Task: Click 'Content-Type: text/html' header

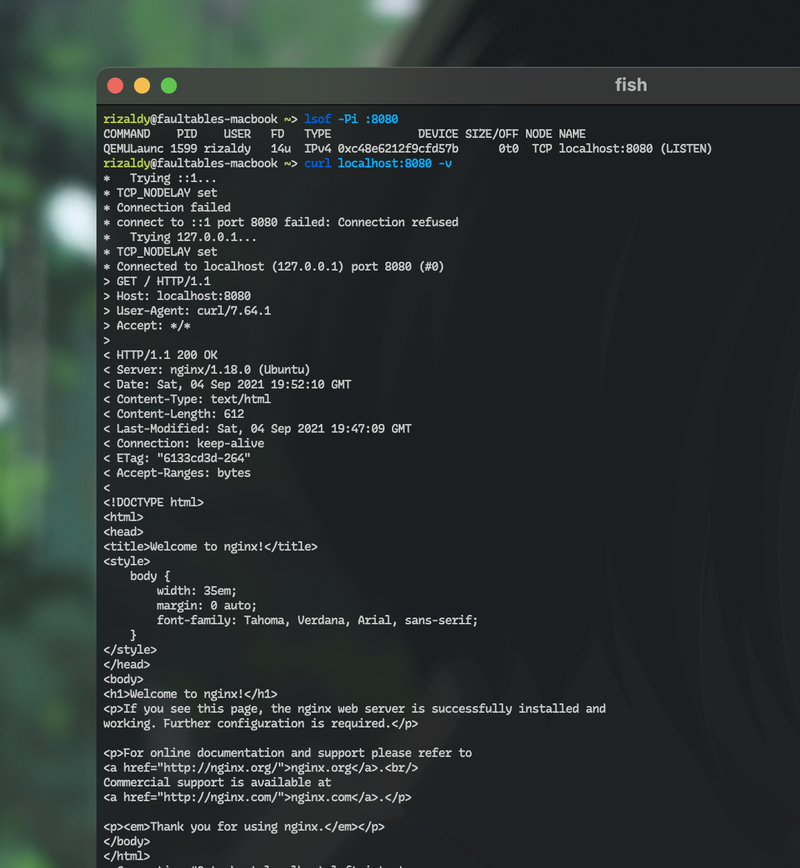Action: pyautogui.click(x=187, y=399)
